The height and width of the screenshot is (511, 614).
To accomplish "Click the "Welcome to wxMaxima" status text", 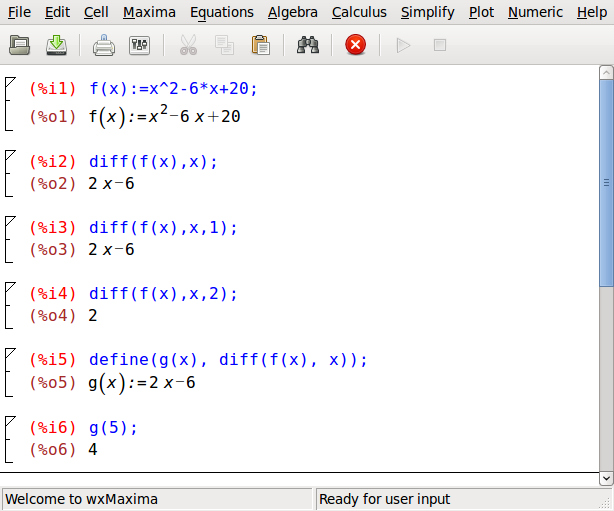I will [81, 499].
